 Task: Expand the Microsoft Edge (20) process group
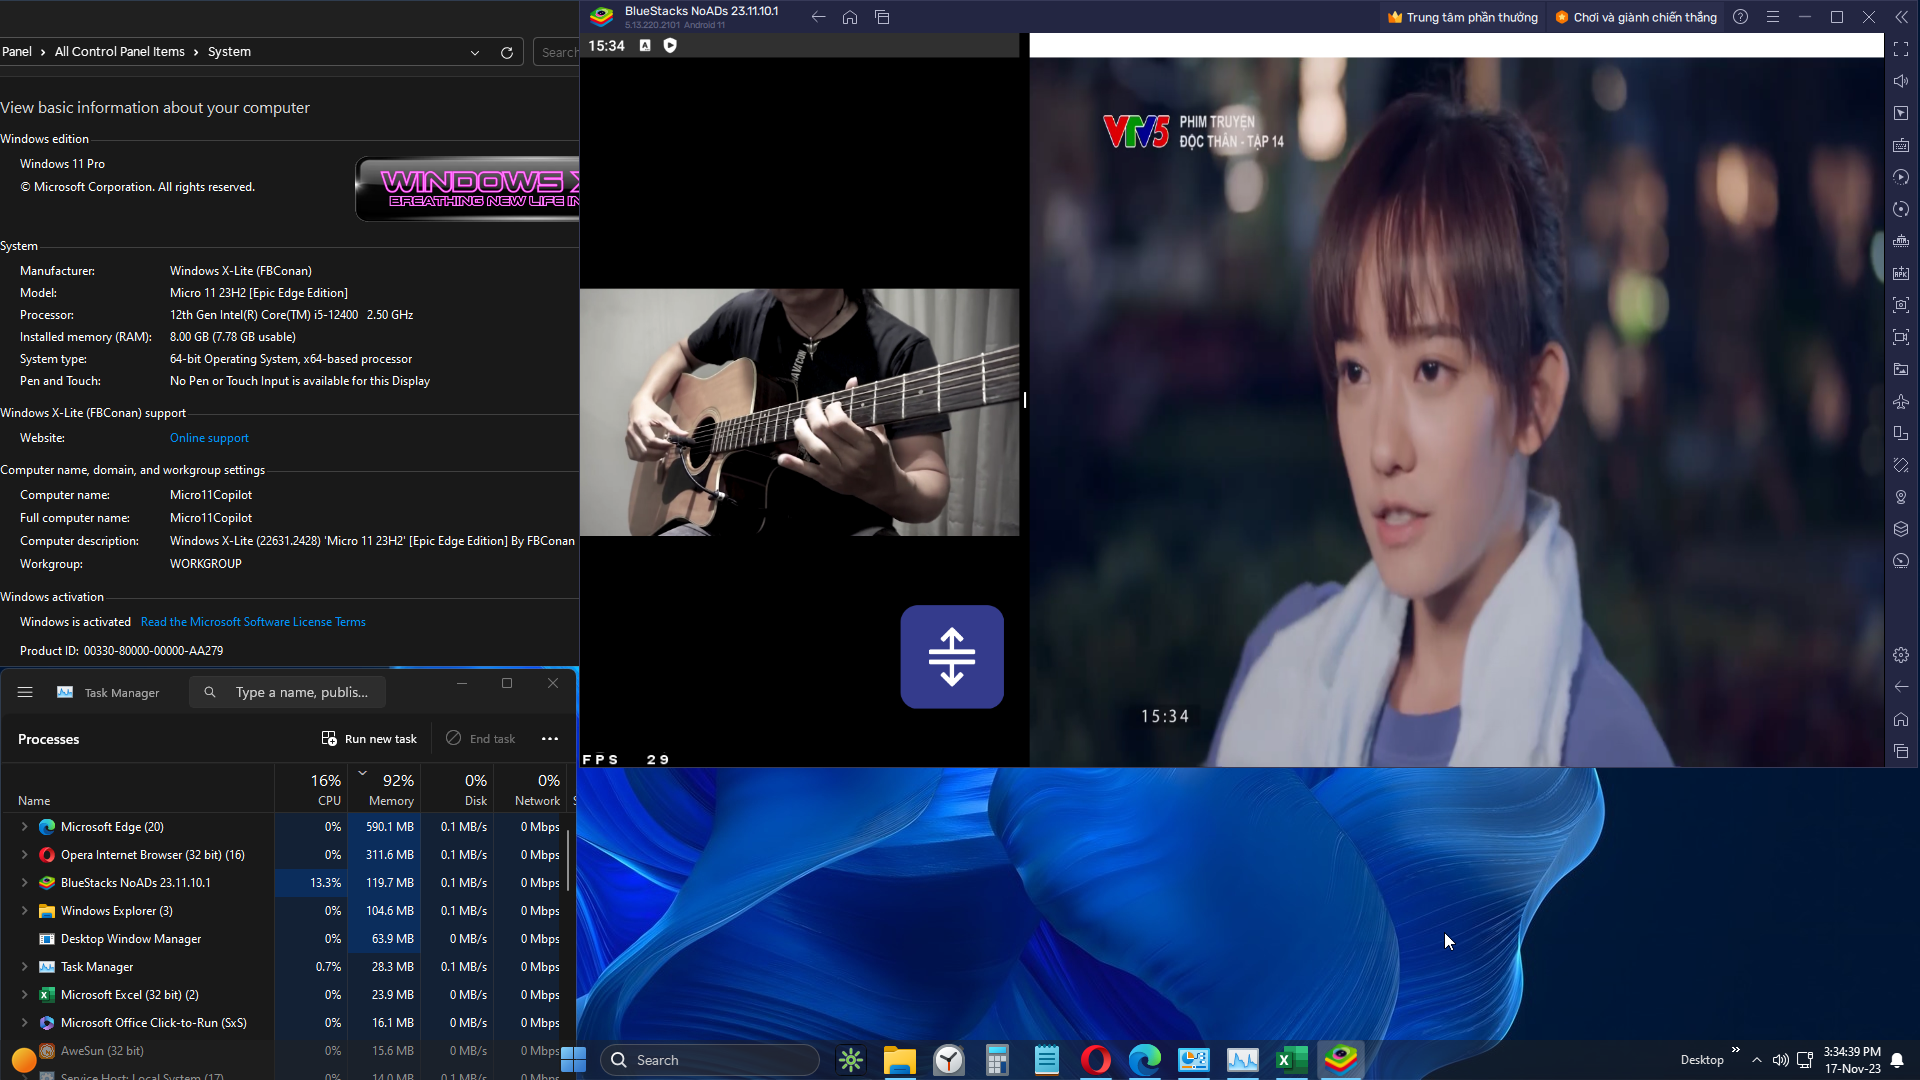tap(24, 827)
